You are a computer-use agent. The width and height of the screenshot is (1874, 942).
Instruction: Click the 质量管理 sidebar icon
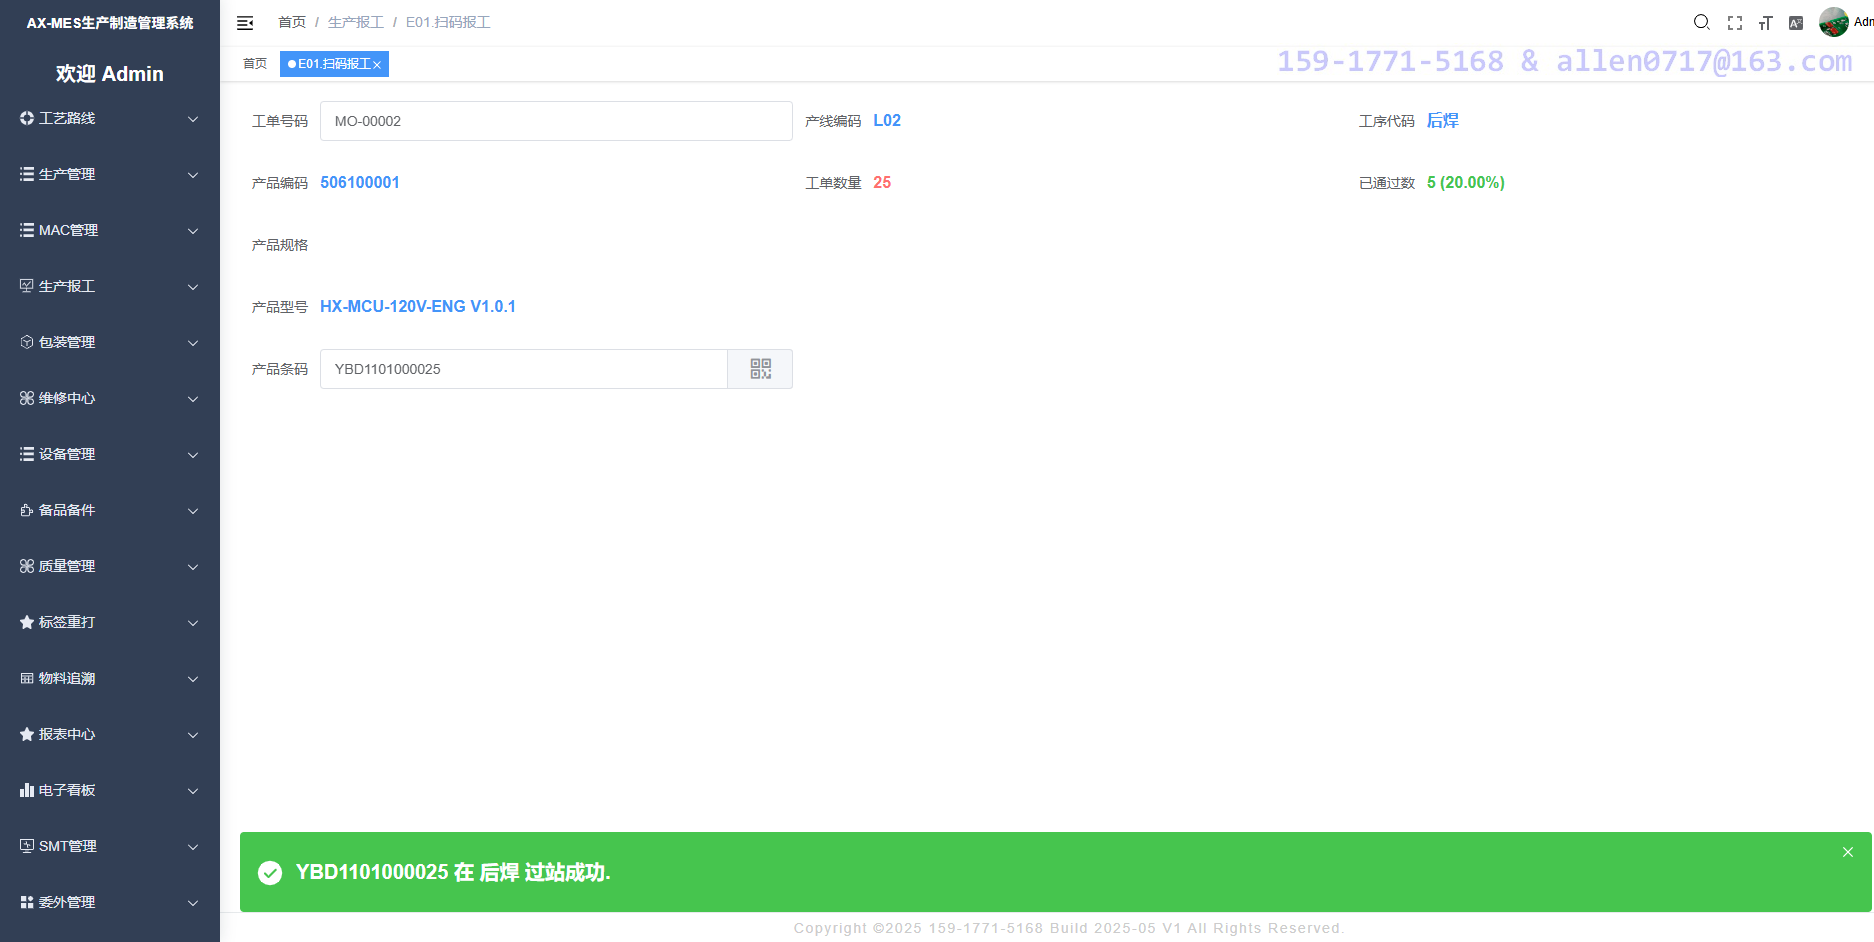[27, 566]
